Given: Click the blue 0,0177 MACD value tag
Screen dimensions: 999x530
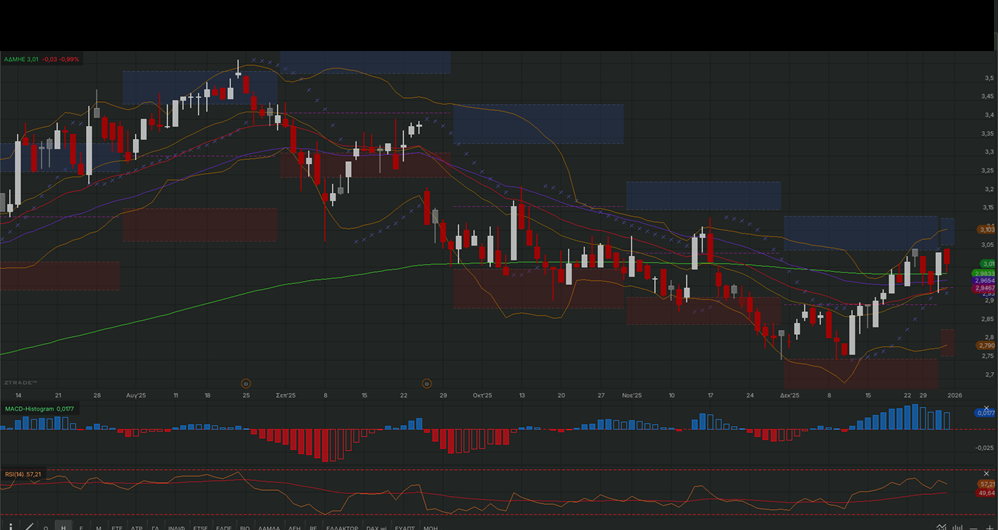Looking at the screenshot, I should click(986, 413).
